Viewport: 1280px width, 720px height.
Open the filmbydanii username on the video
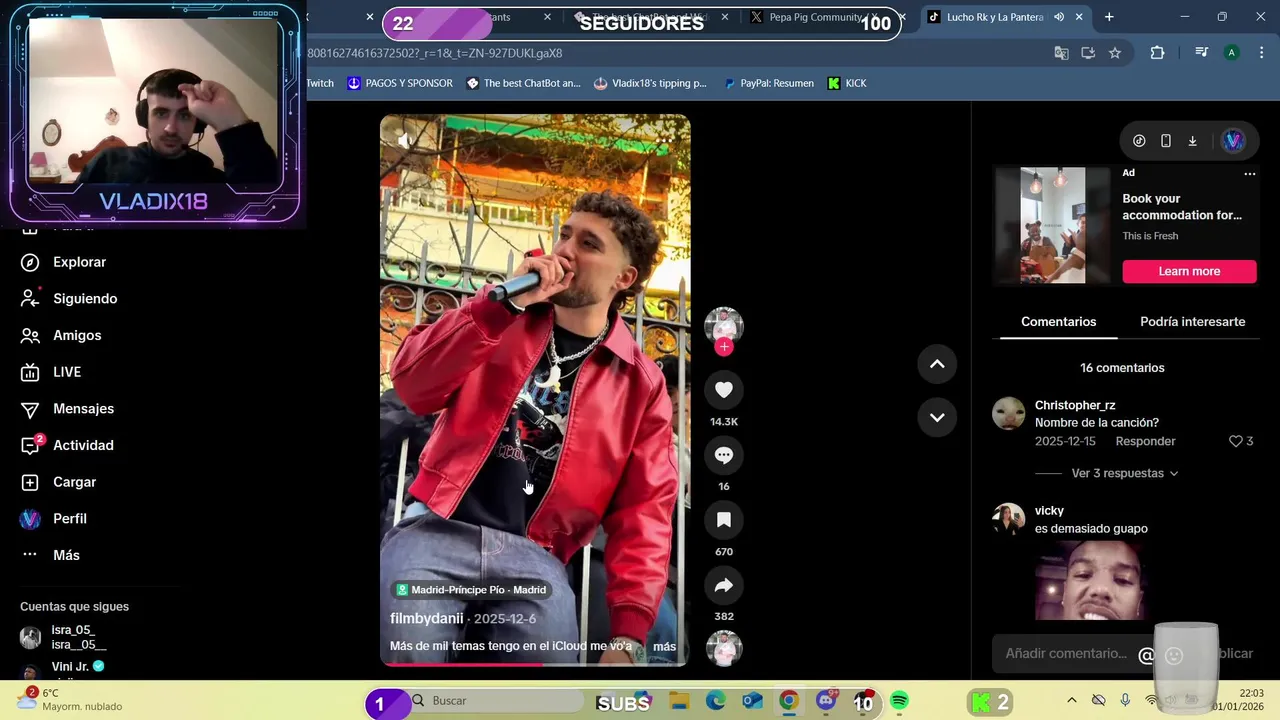(426, 619)
